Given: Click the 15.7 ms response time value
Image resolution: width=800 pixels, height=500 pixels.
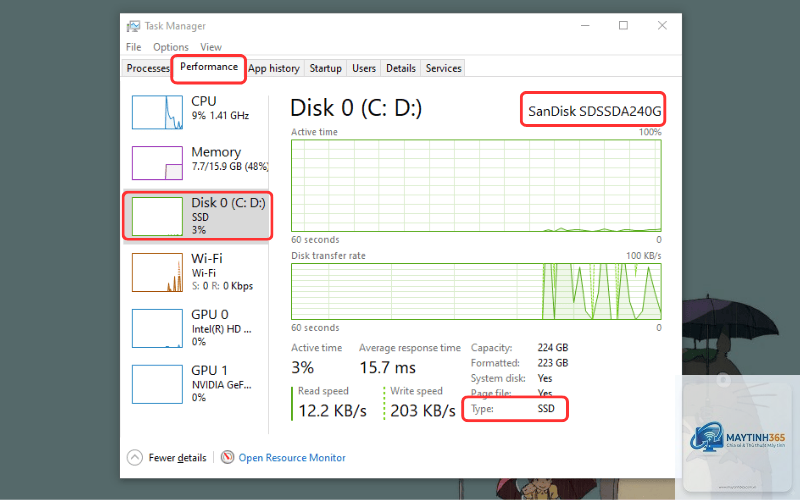Looking at the screenshot, I should point(387,367).
